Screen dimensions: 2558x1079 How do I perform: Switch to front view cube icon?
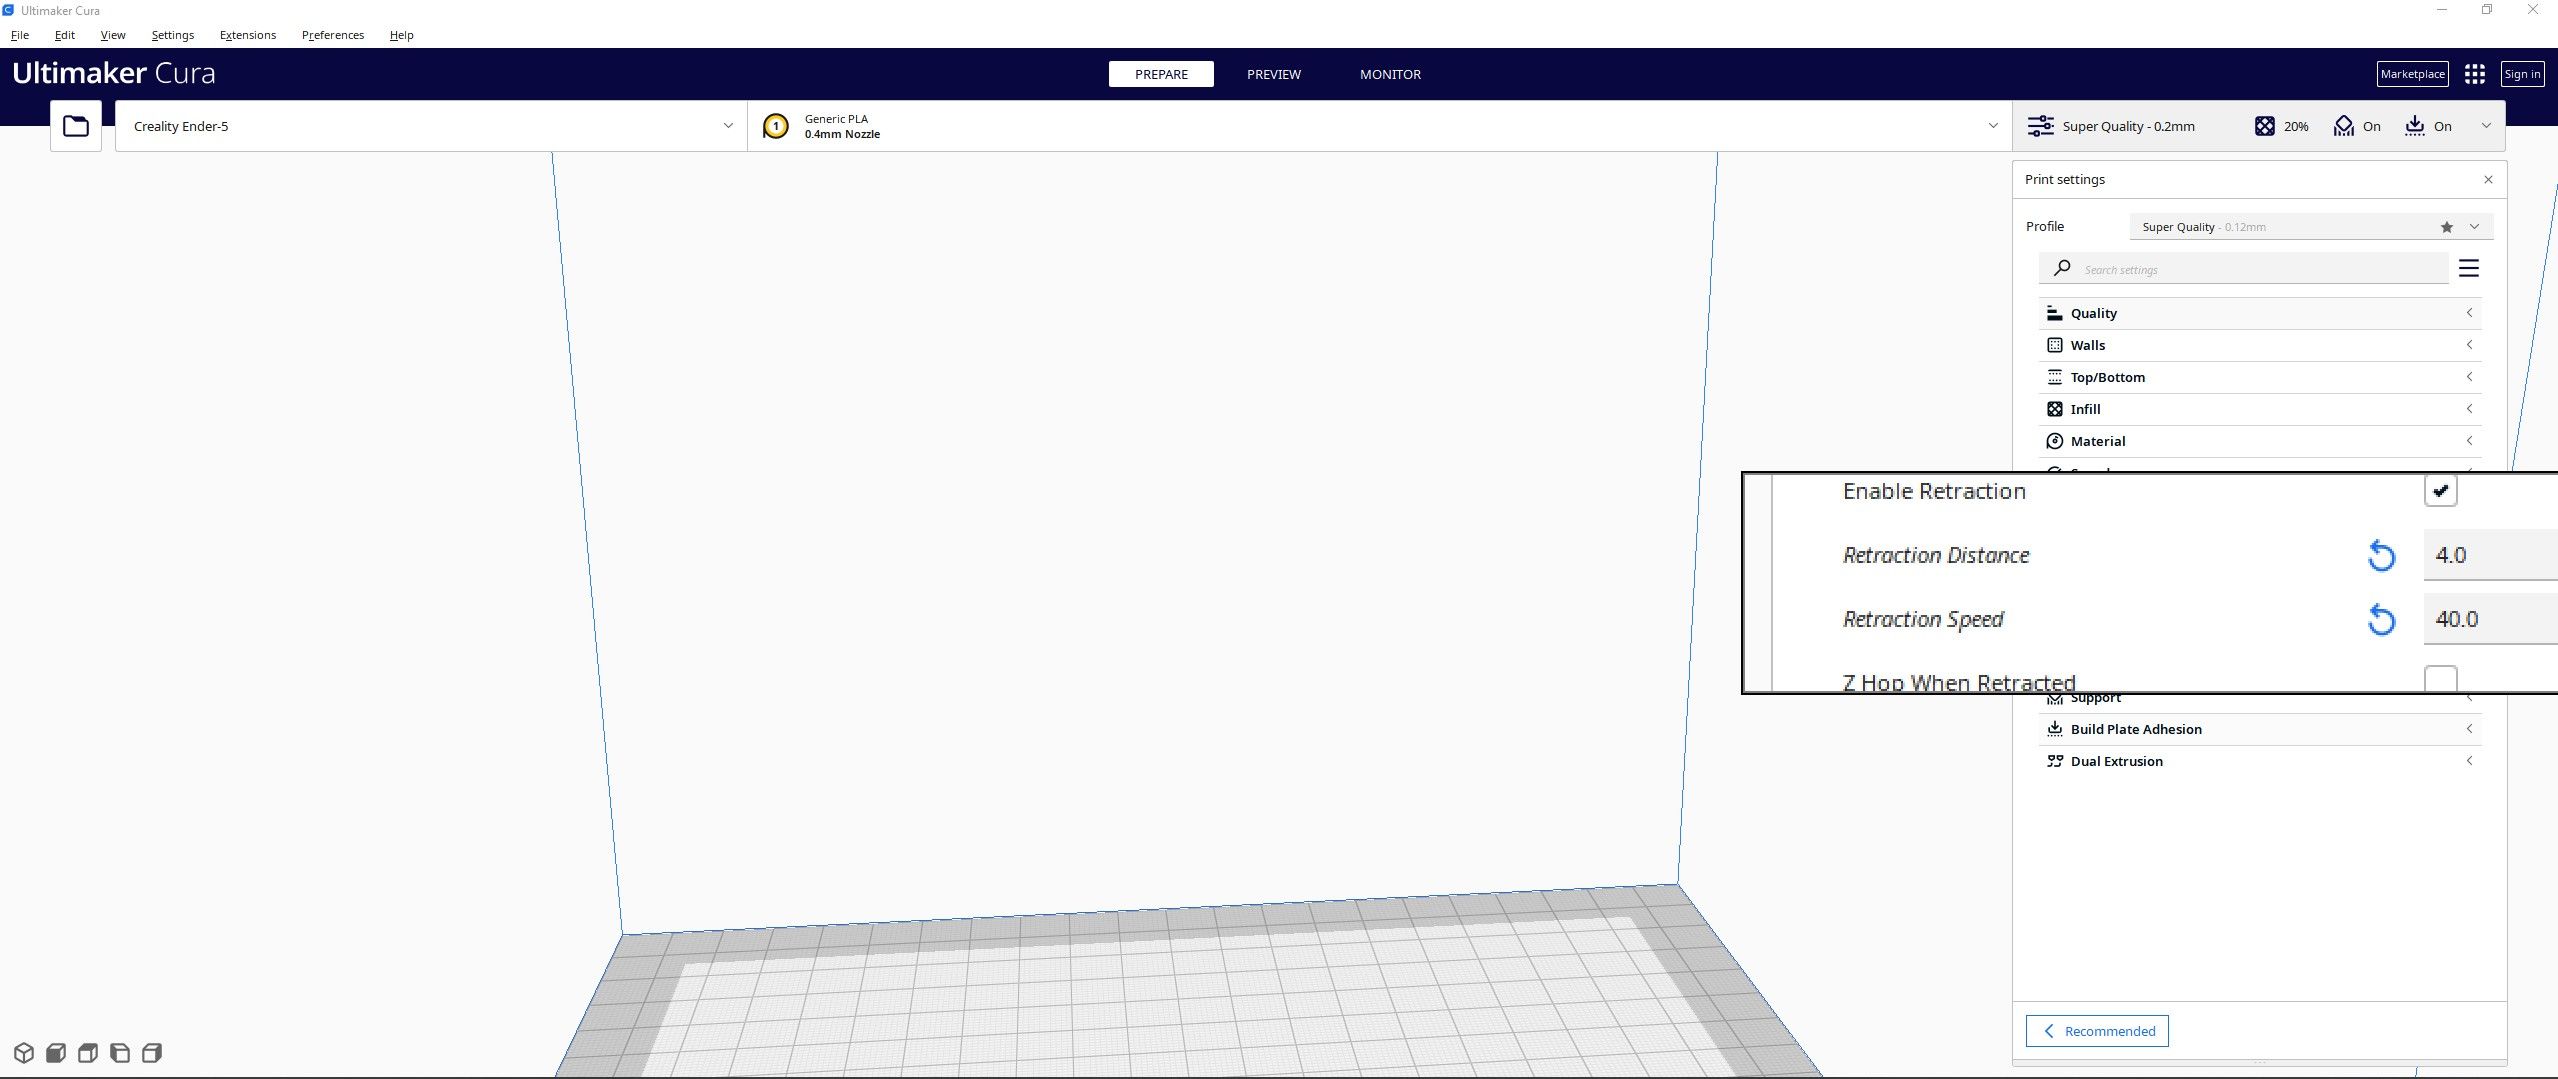point(56,1052)
